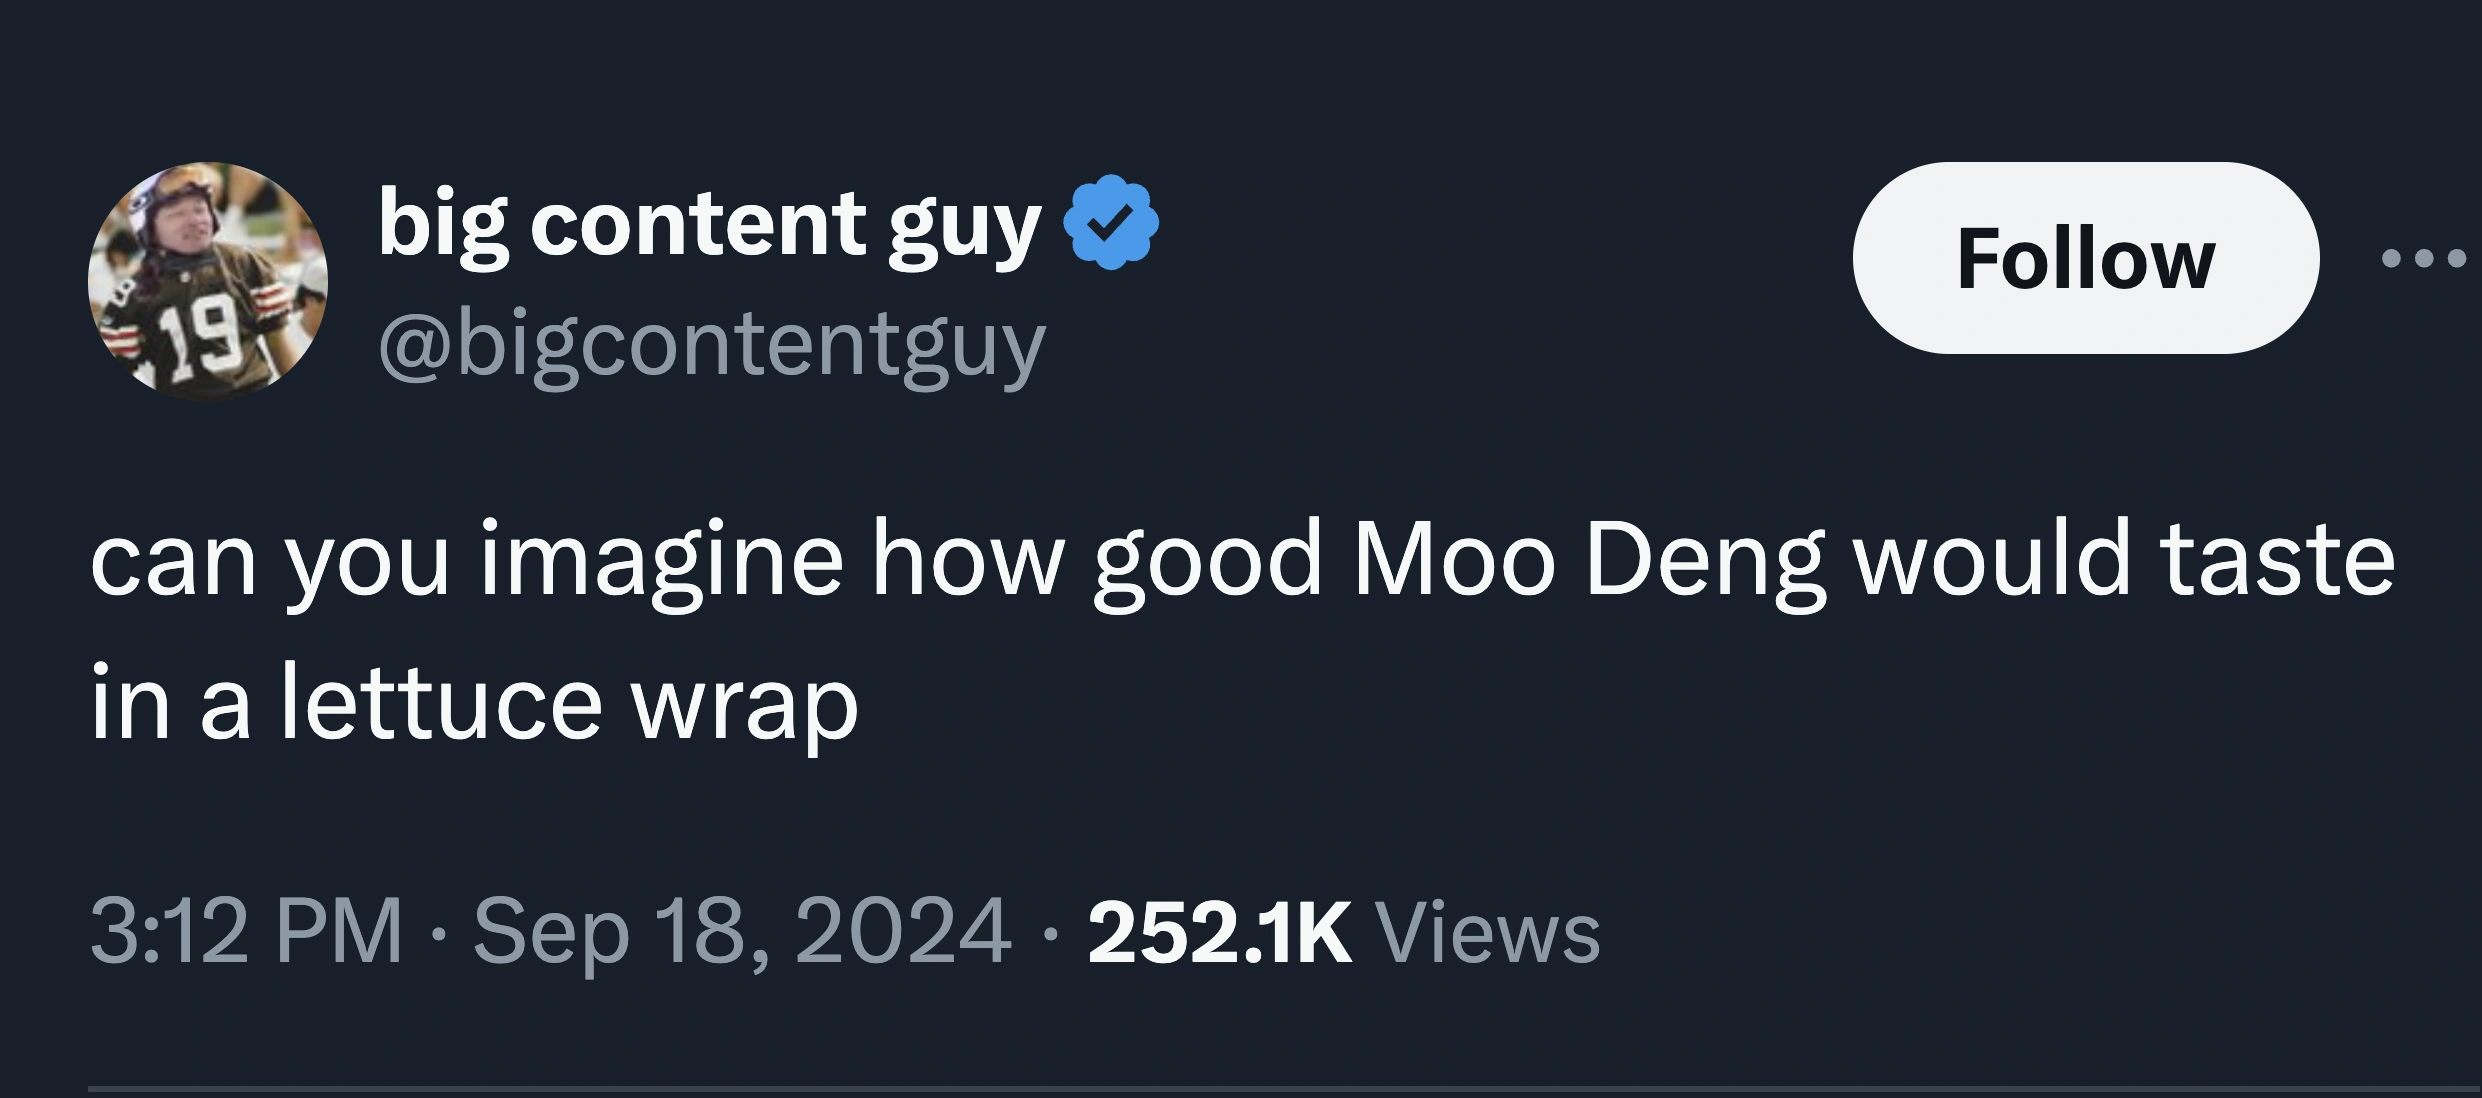Open the three-dot more options menu

coord(2423,260)
